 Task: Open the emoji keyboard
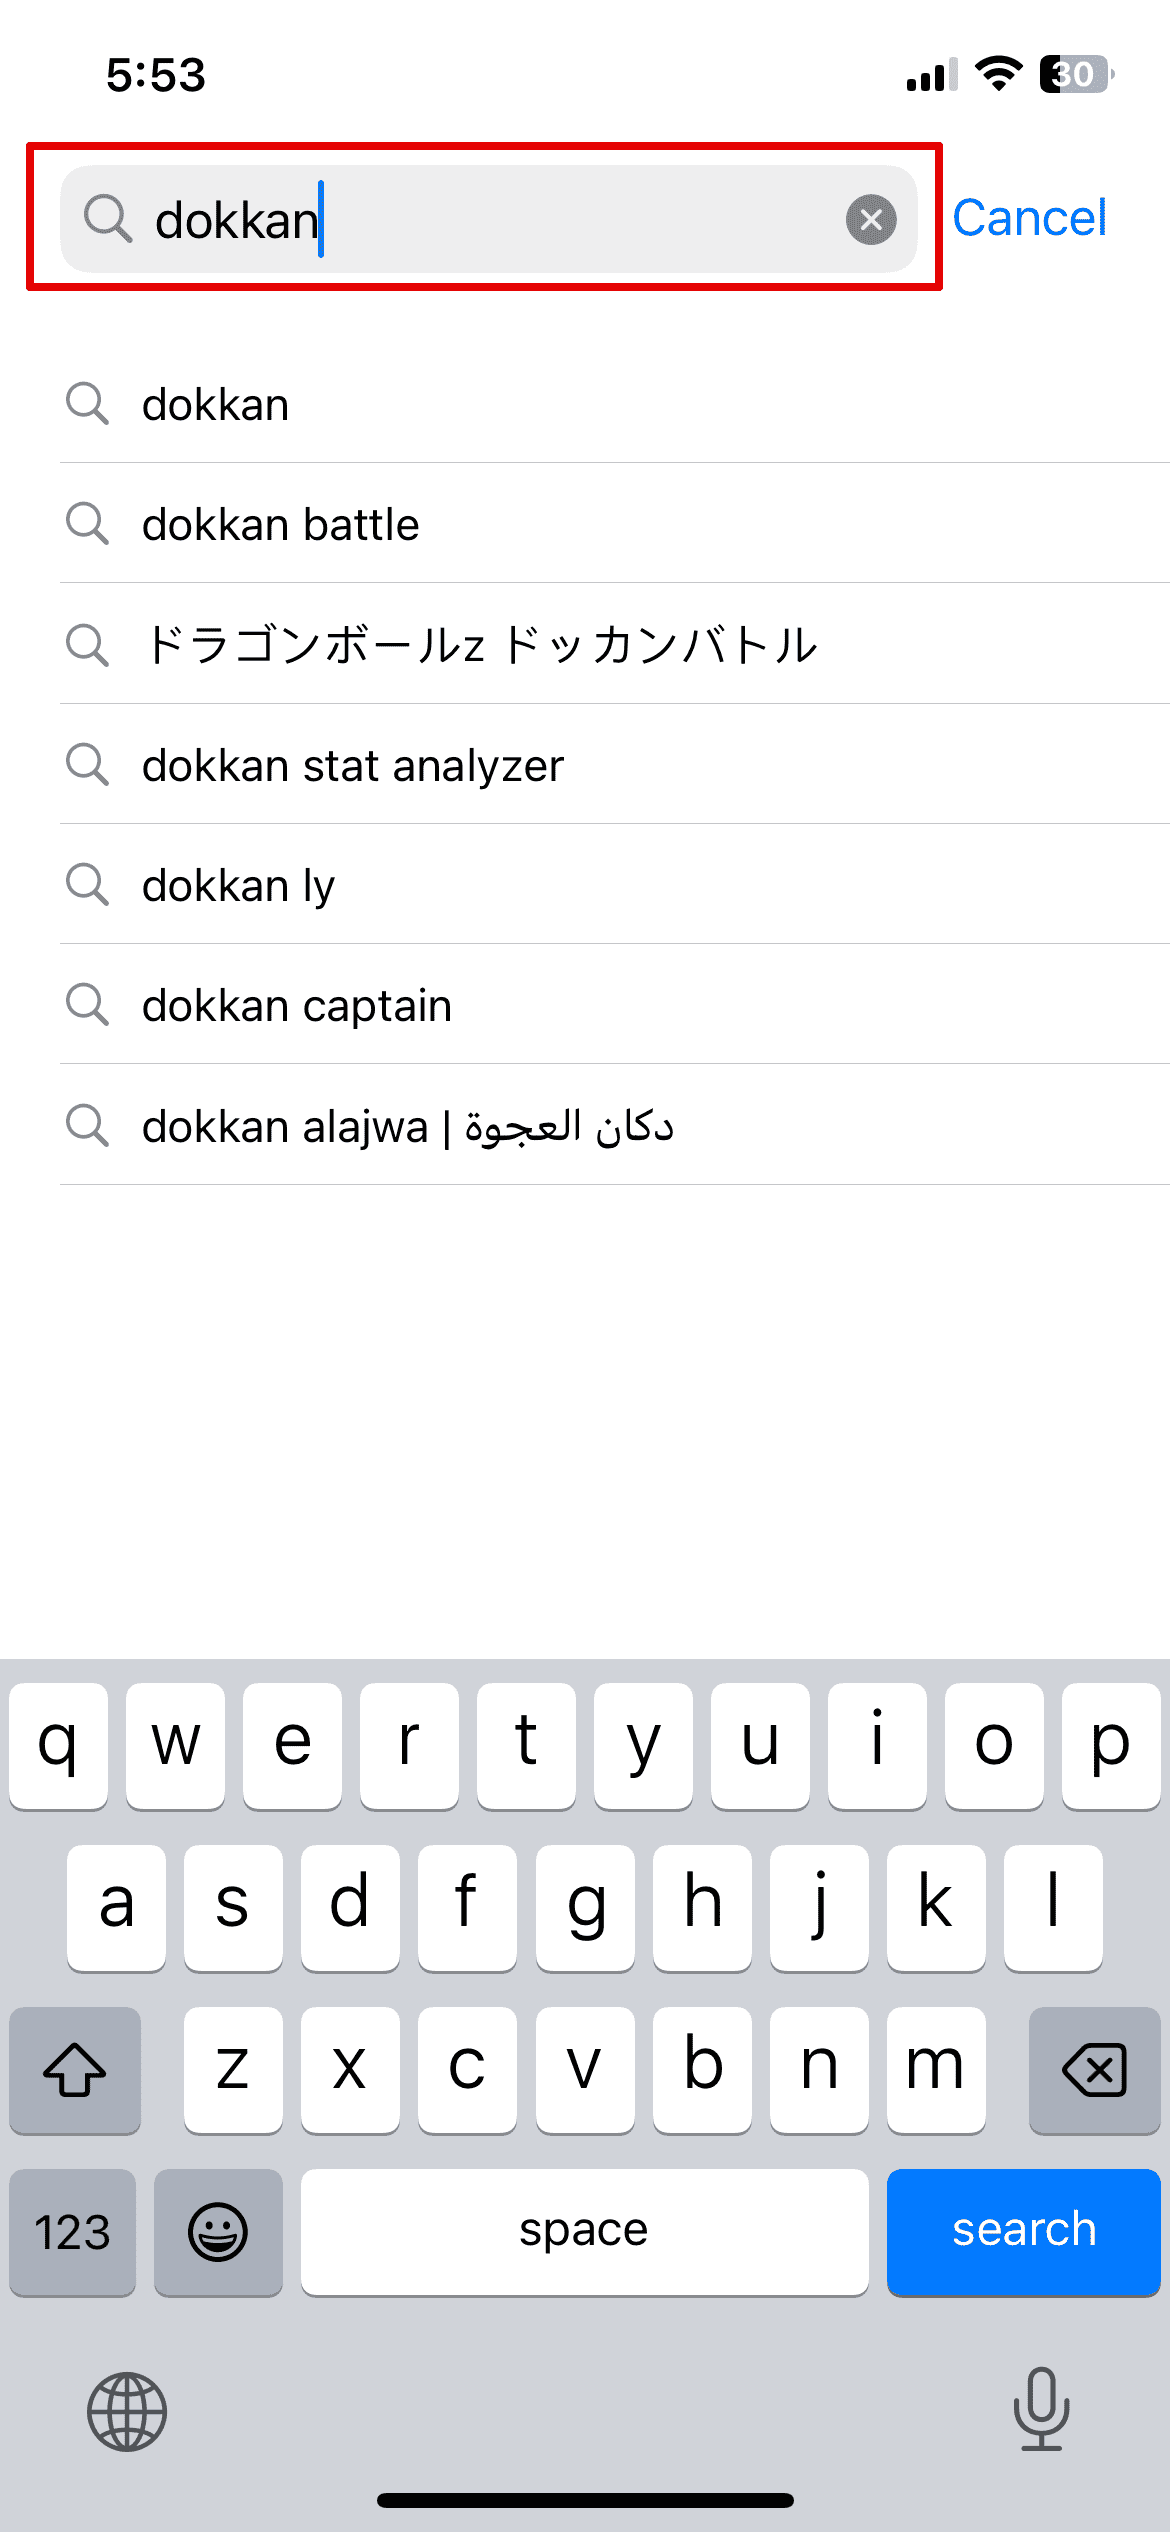tap(218, 2232)
